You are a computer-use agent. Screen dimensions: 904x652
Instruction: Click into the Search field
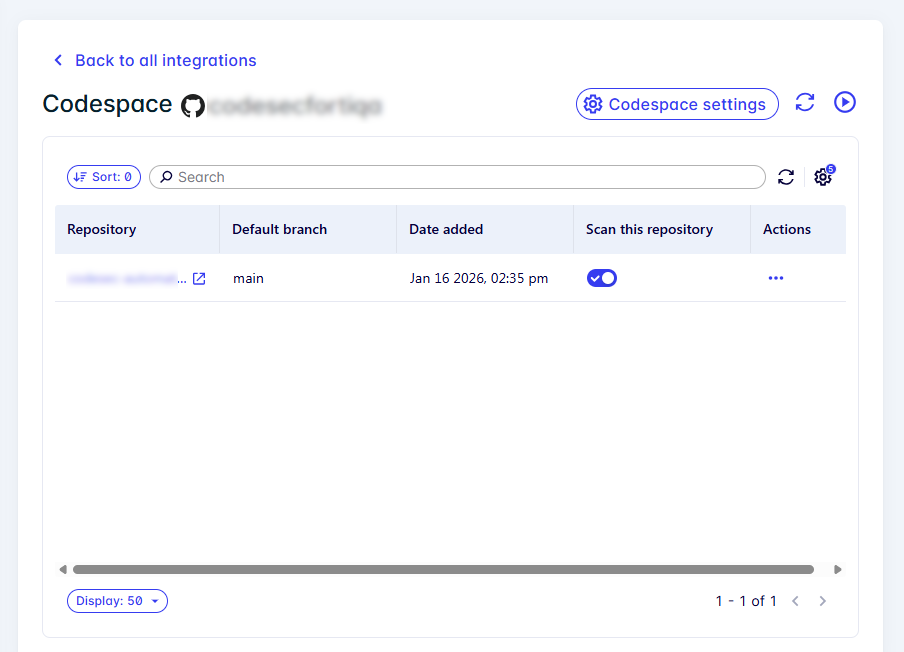[457, 177]
